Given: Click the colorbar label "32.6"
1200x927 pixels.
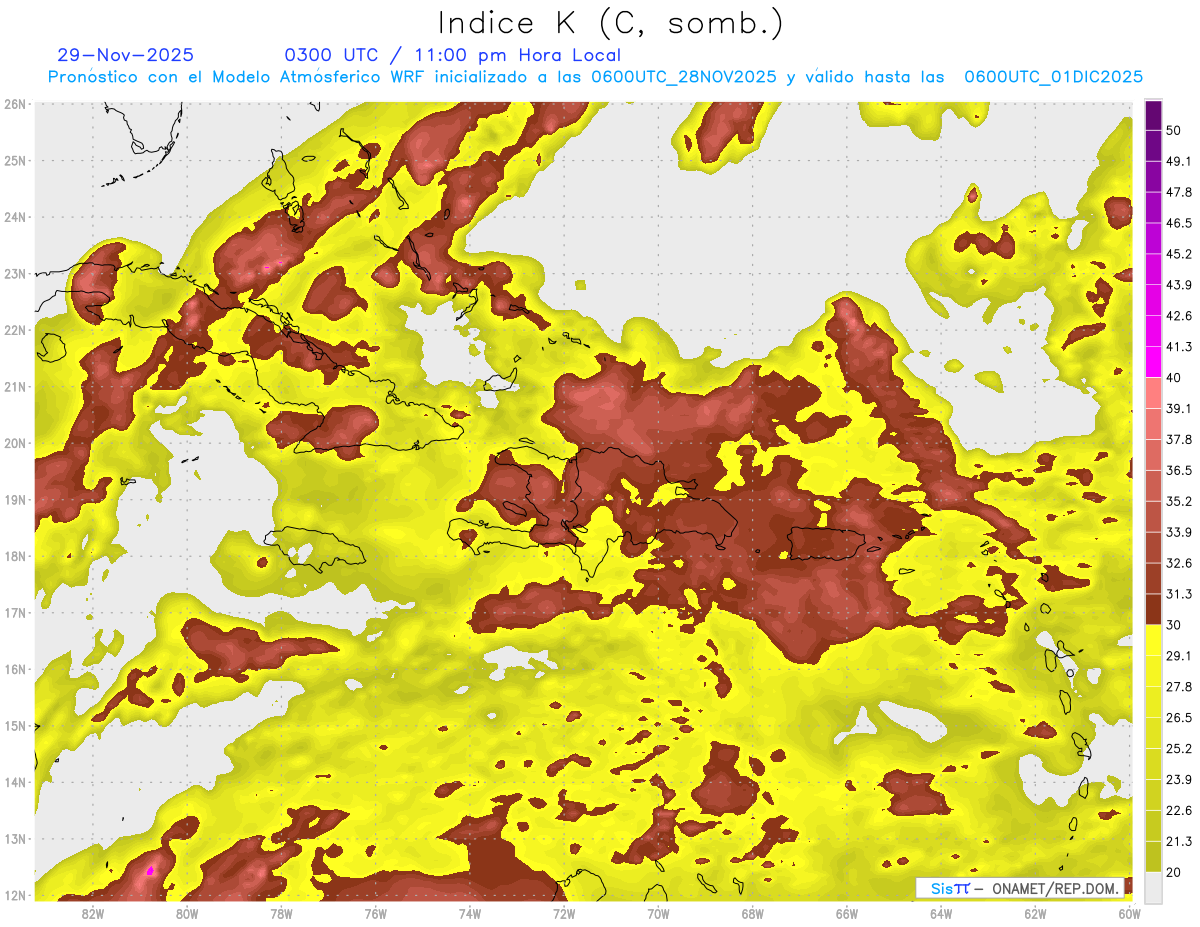Looking at the screenshot, I should pos(1179,563).
